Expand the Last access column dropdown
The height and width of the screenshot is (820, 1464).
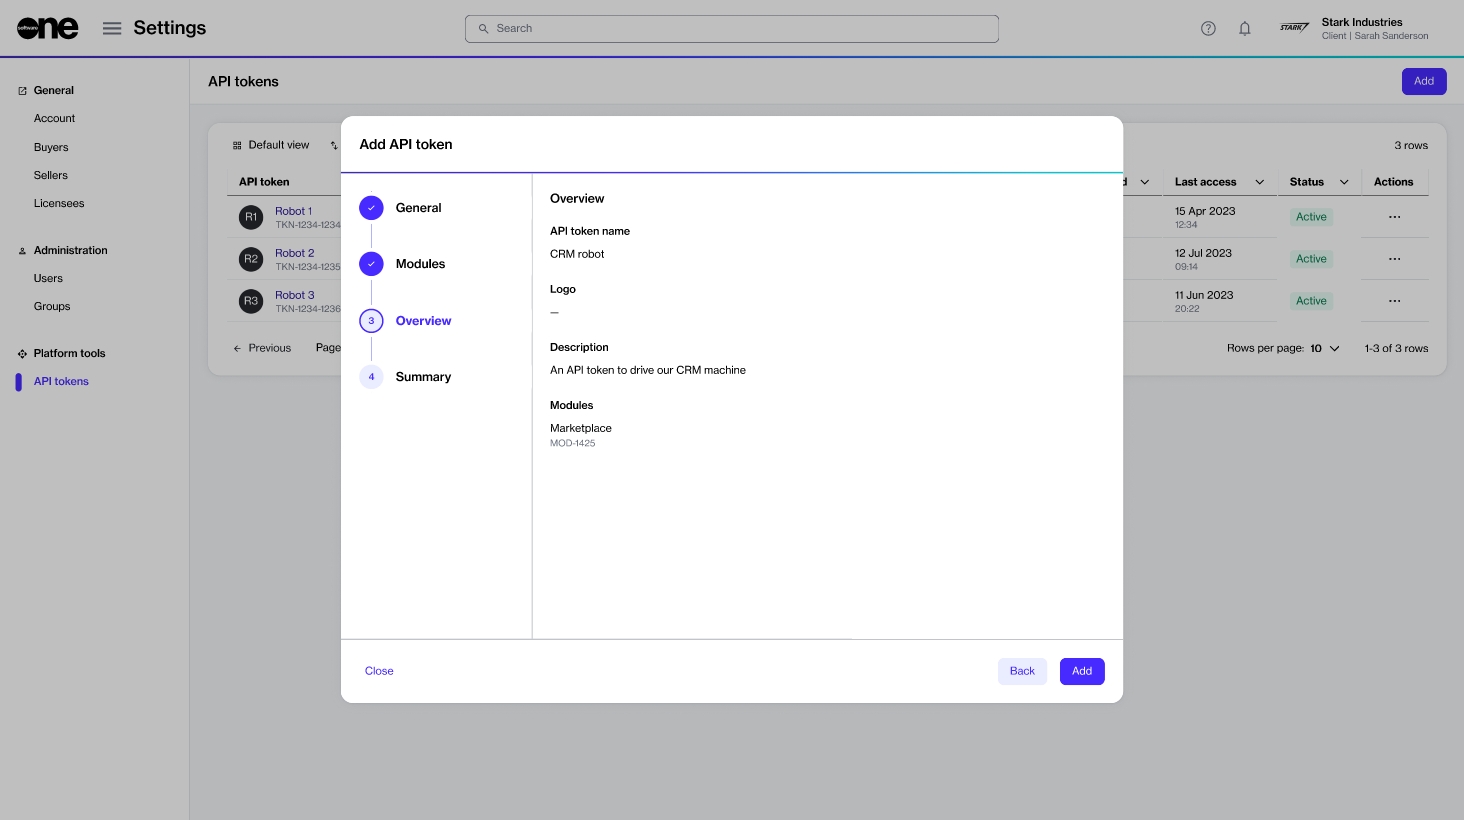click(1259, 182)
